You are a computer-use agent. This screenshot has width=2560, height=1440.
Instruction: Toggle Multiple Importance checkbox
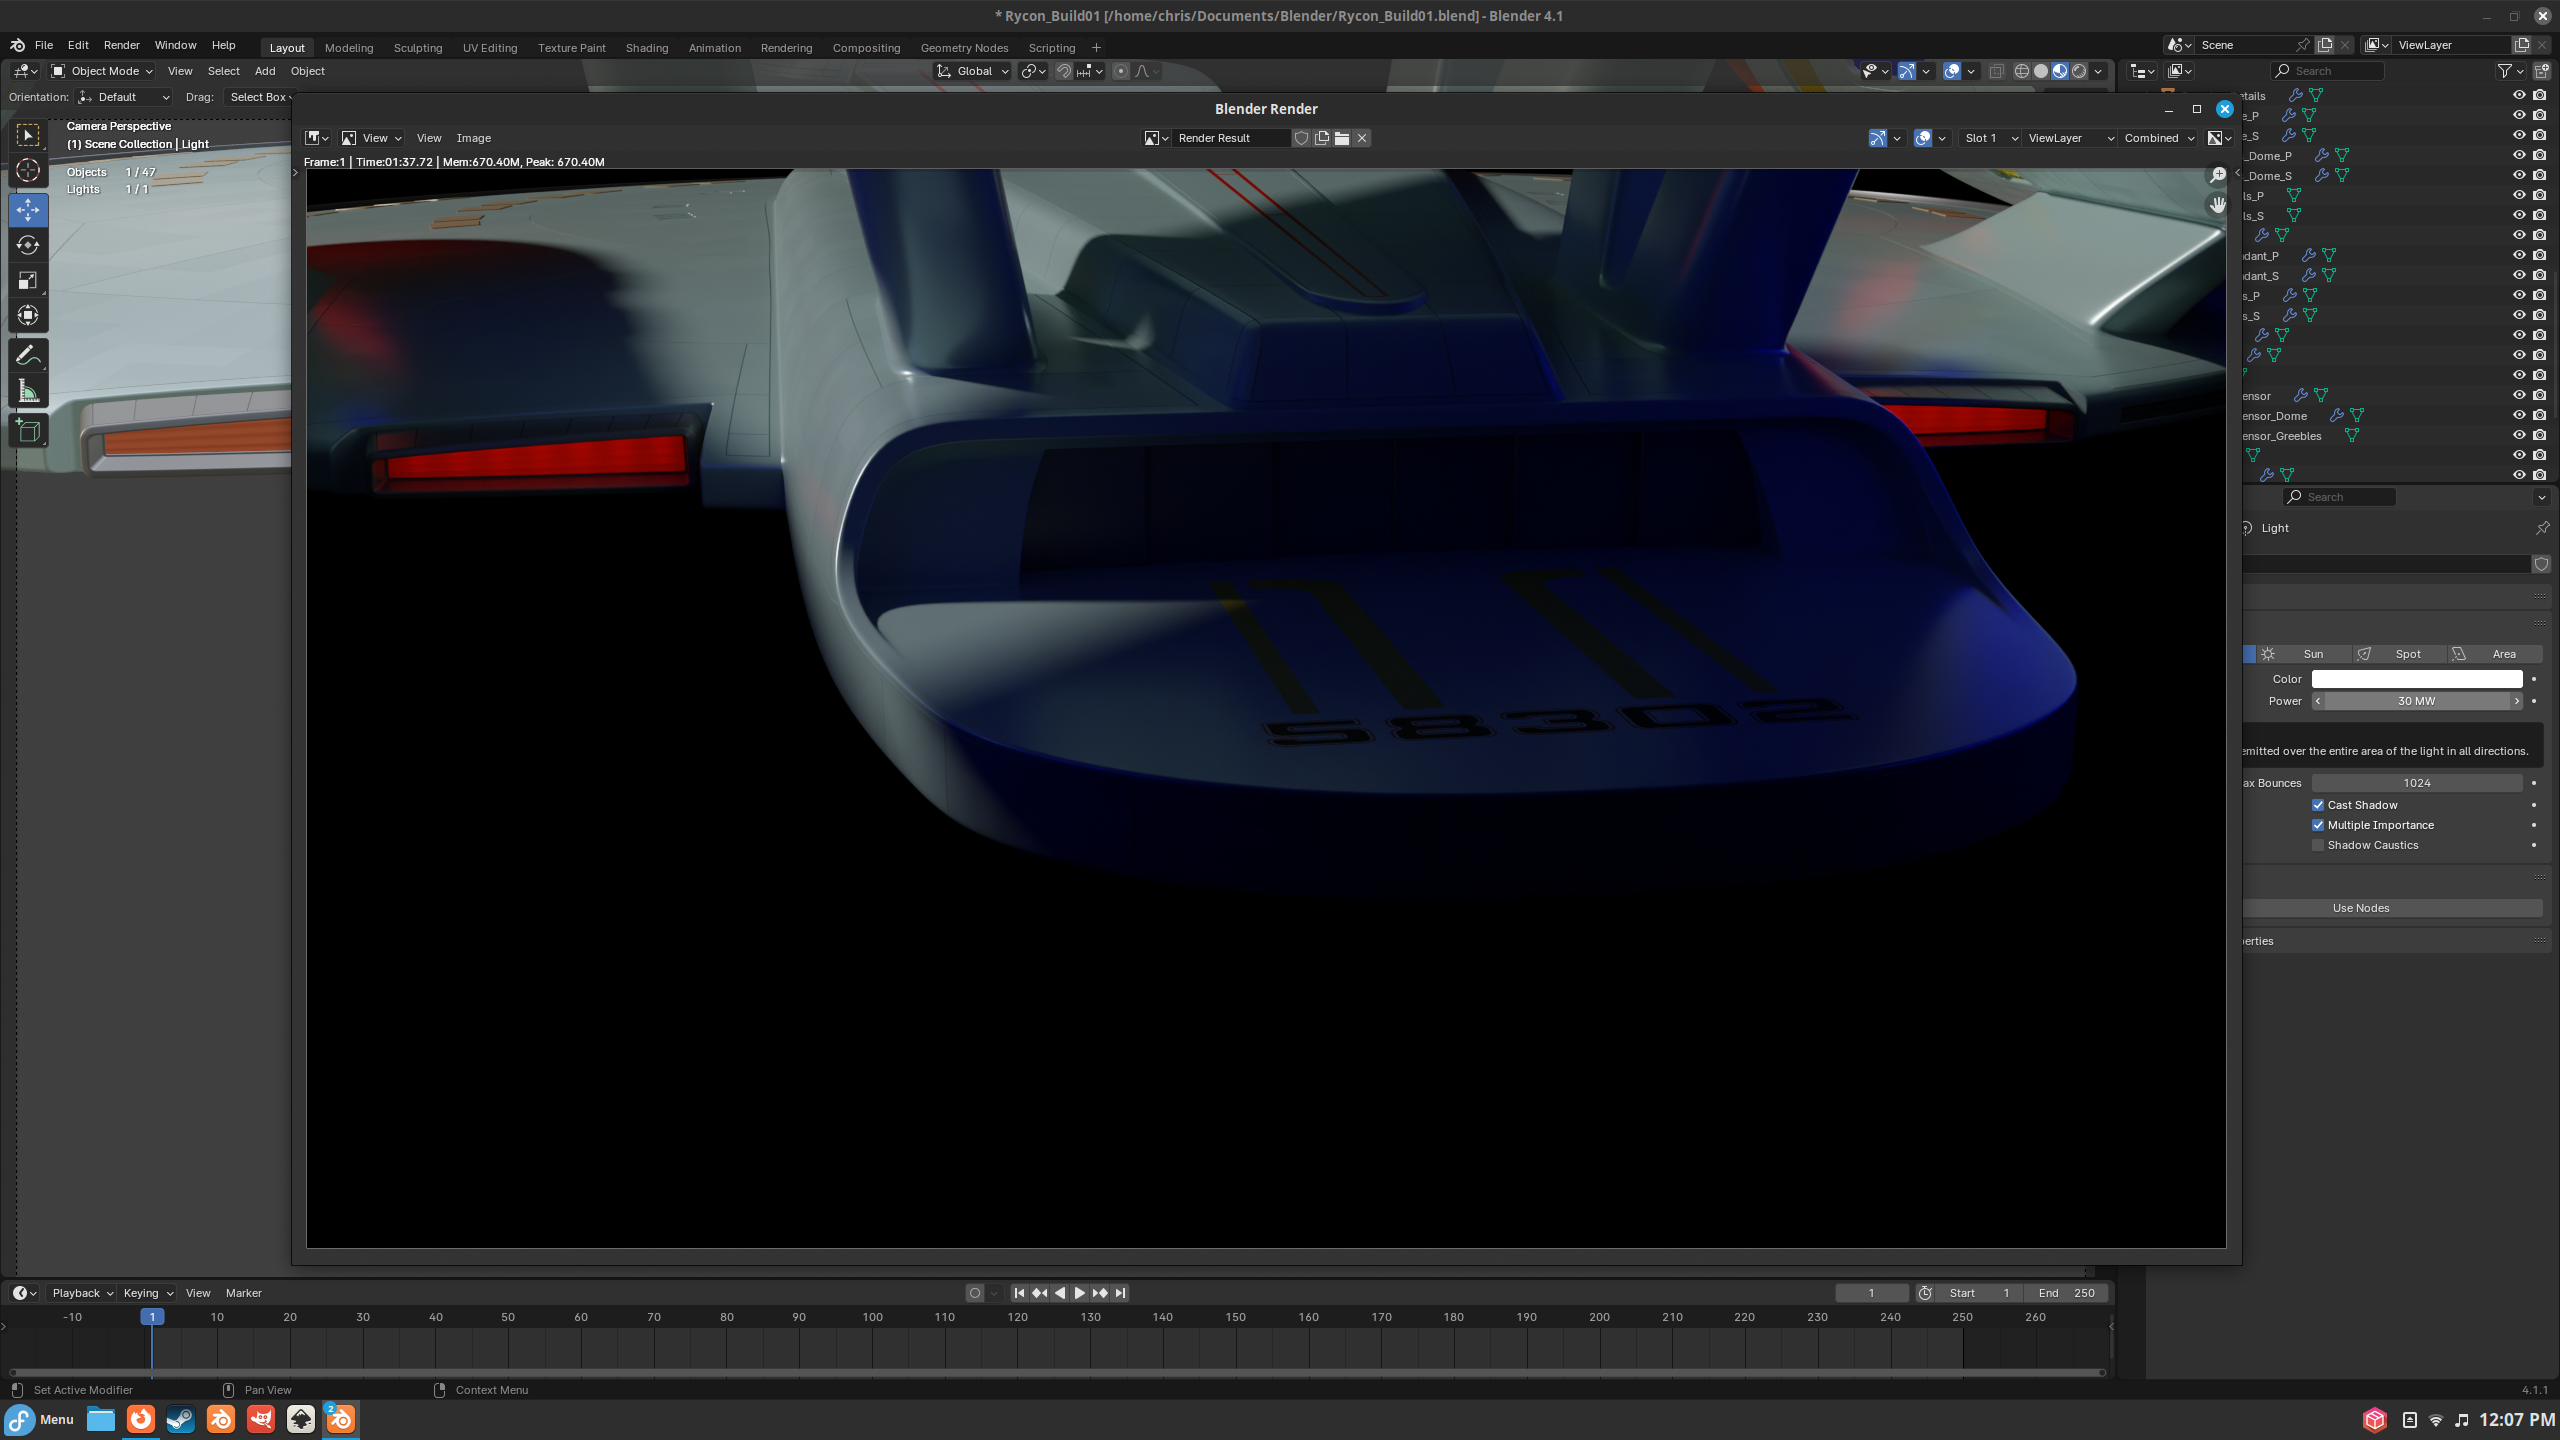(2318, 825)
